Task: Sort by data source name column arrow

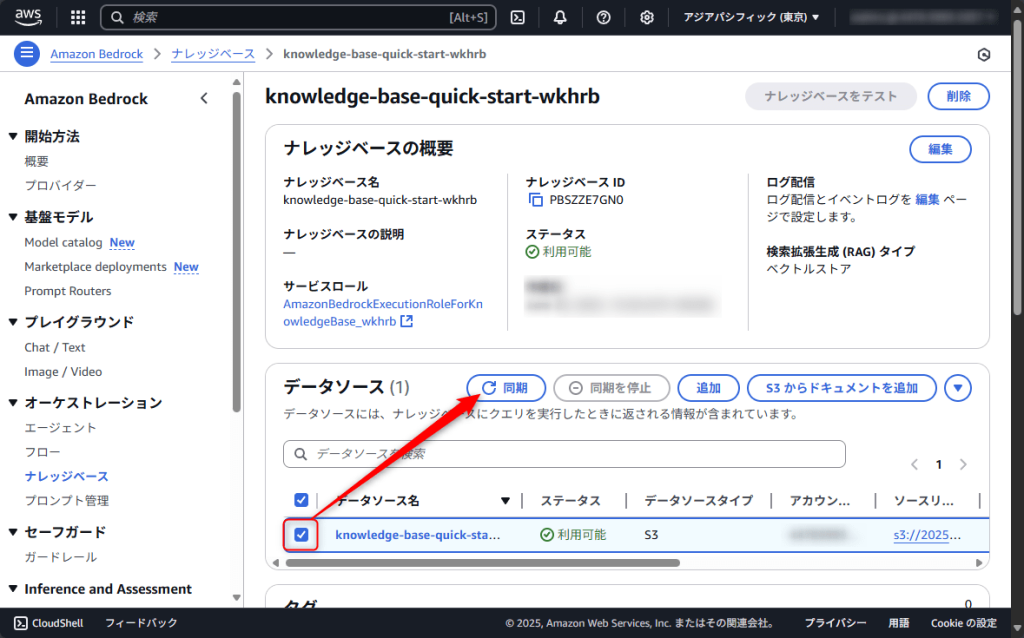Action: [x=505, y=501]
